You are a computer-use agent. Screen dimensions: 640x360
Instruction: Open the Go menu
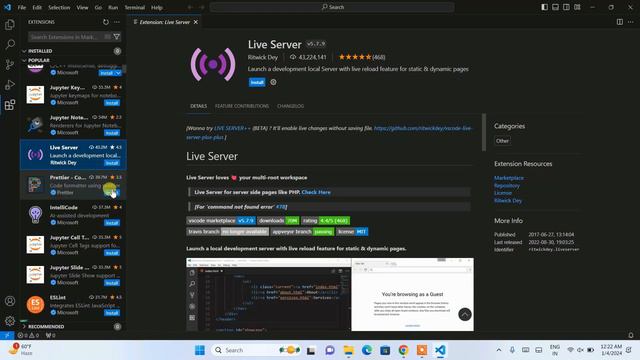(98, 7)
